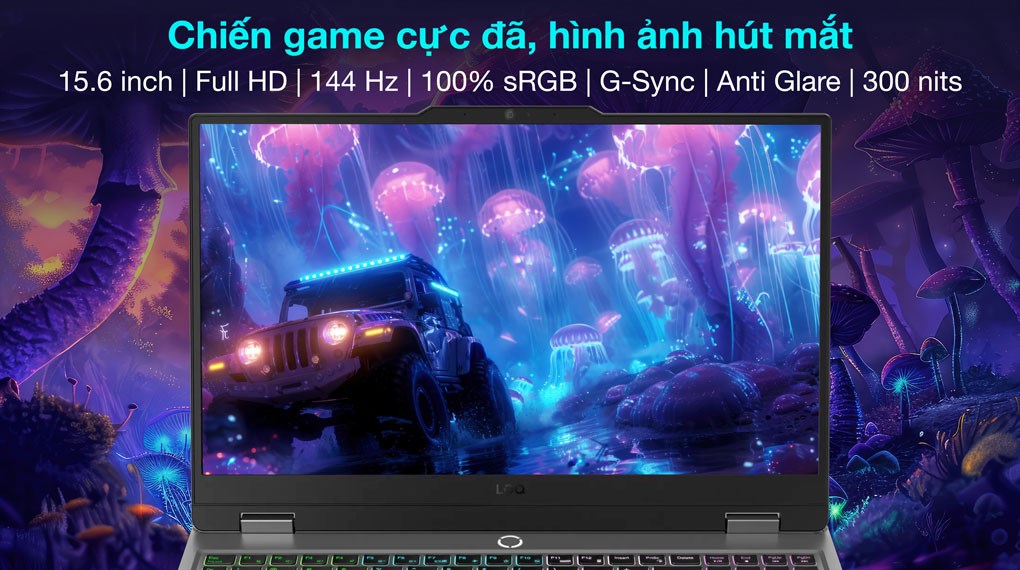Image resolution: width=1020 pixels, height=570 pixels.
Task: Click the "15.6 inch" spec text
Action: click(115, 82)
